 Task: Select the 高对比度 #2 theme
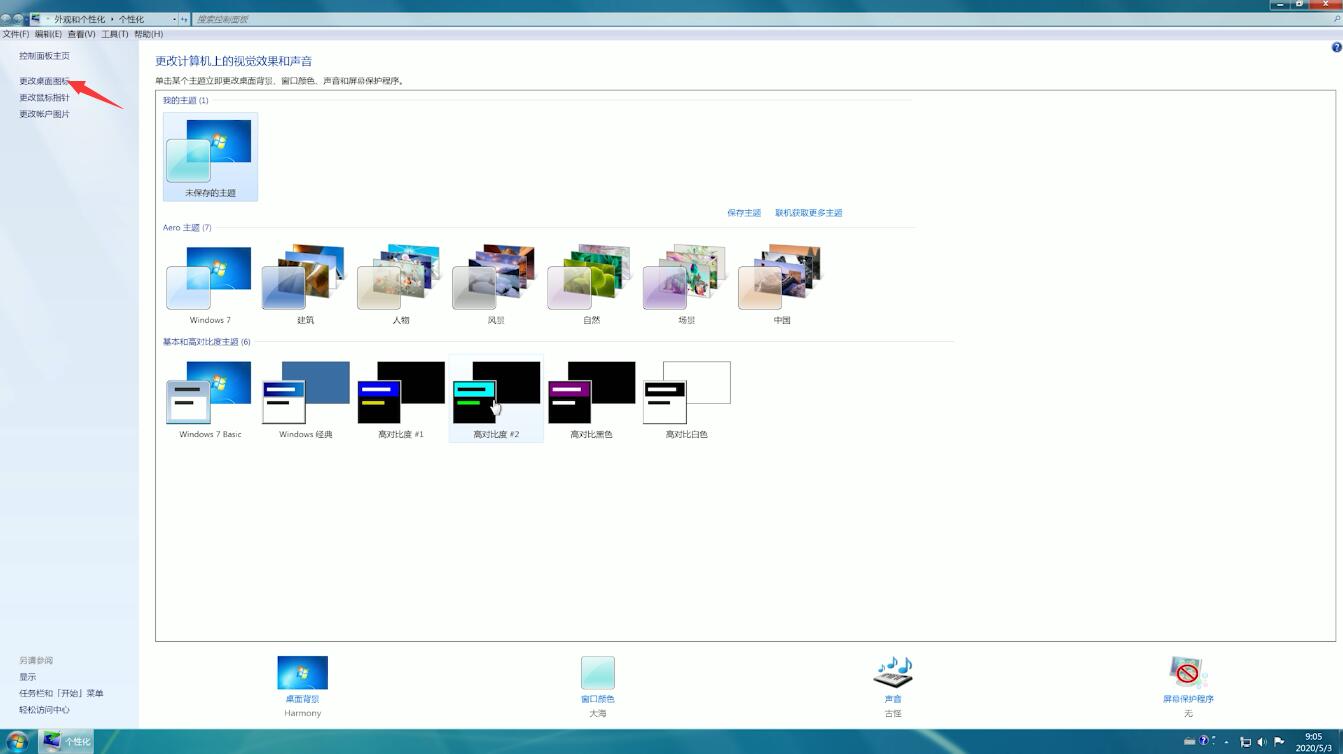point(496,399)
